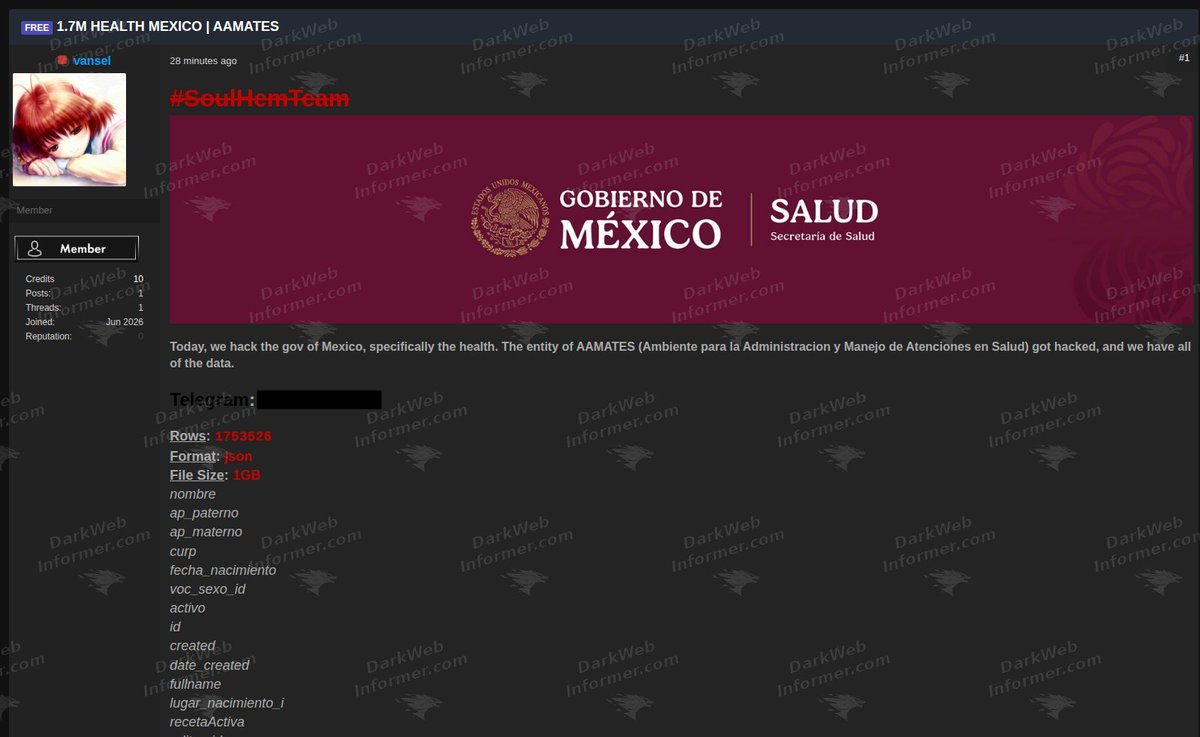Click the Threads stat label
This screenshot has height=737, width=1200.
(x=43, y=308)
